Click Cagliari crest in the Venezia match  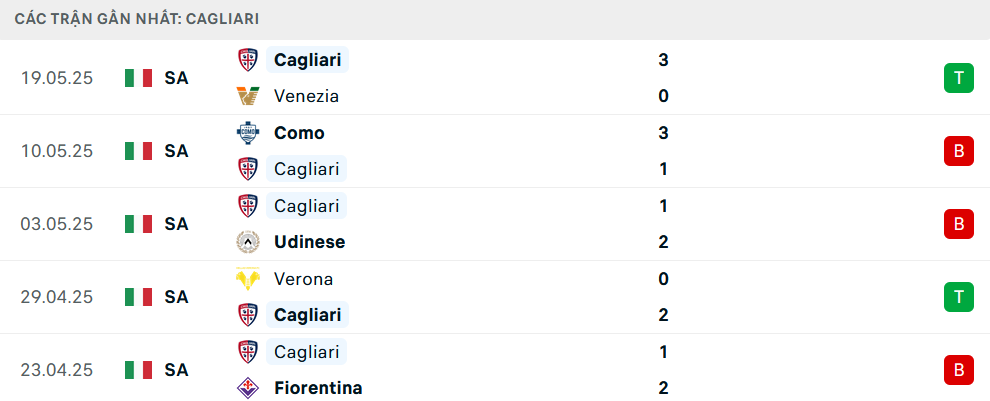[248, 60]
